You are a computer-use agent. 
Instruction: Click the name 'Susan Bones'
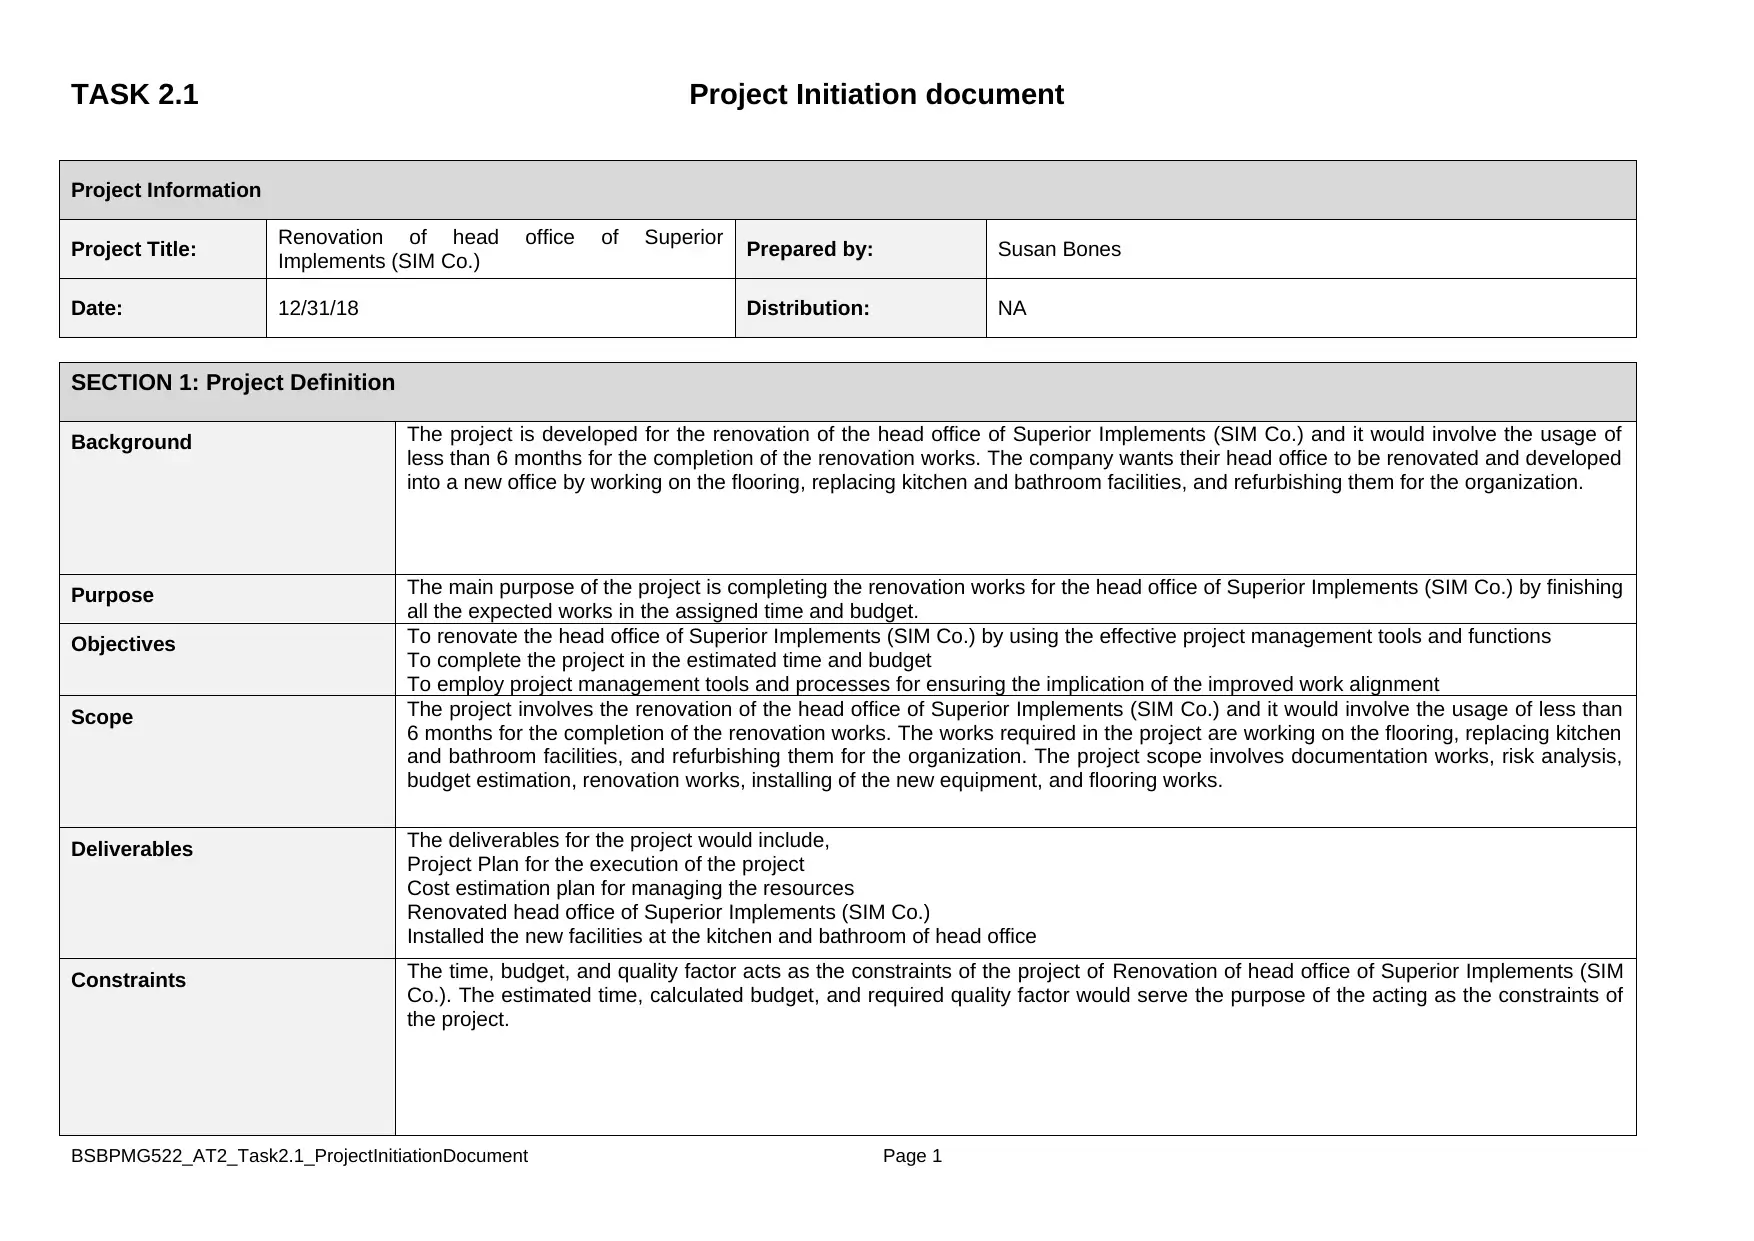point(1059,249)
